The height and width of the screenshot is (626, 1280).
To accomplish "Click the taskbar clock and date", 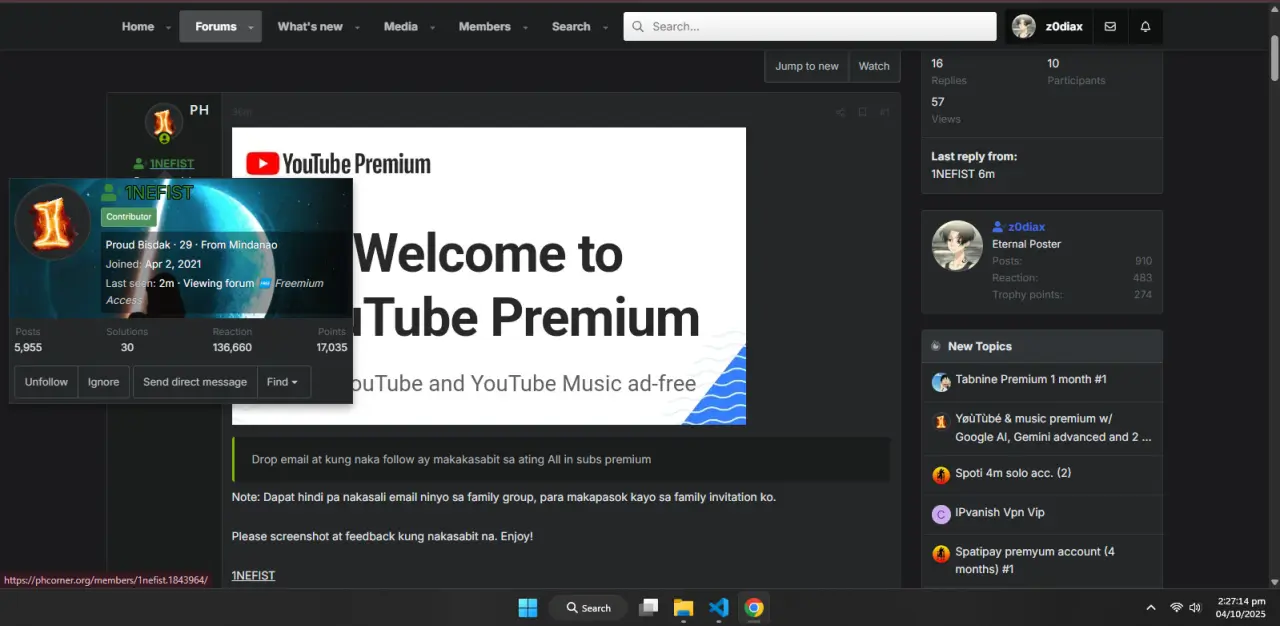I will click(1241, 607).
